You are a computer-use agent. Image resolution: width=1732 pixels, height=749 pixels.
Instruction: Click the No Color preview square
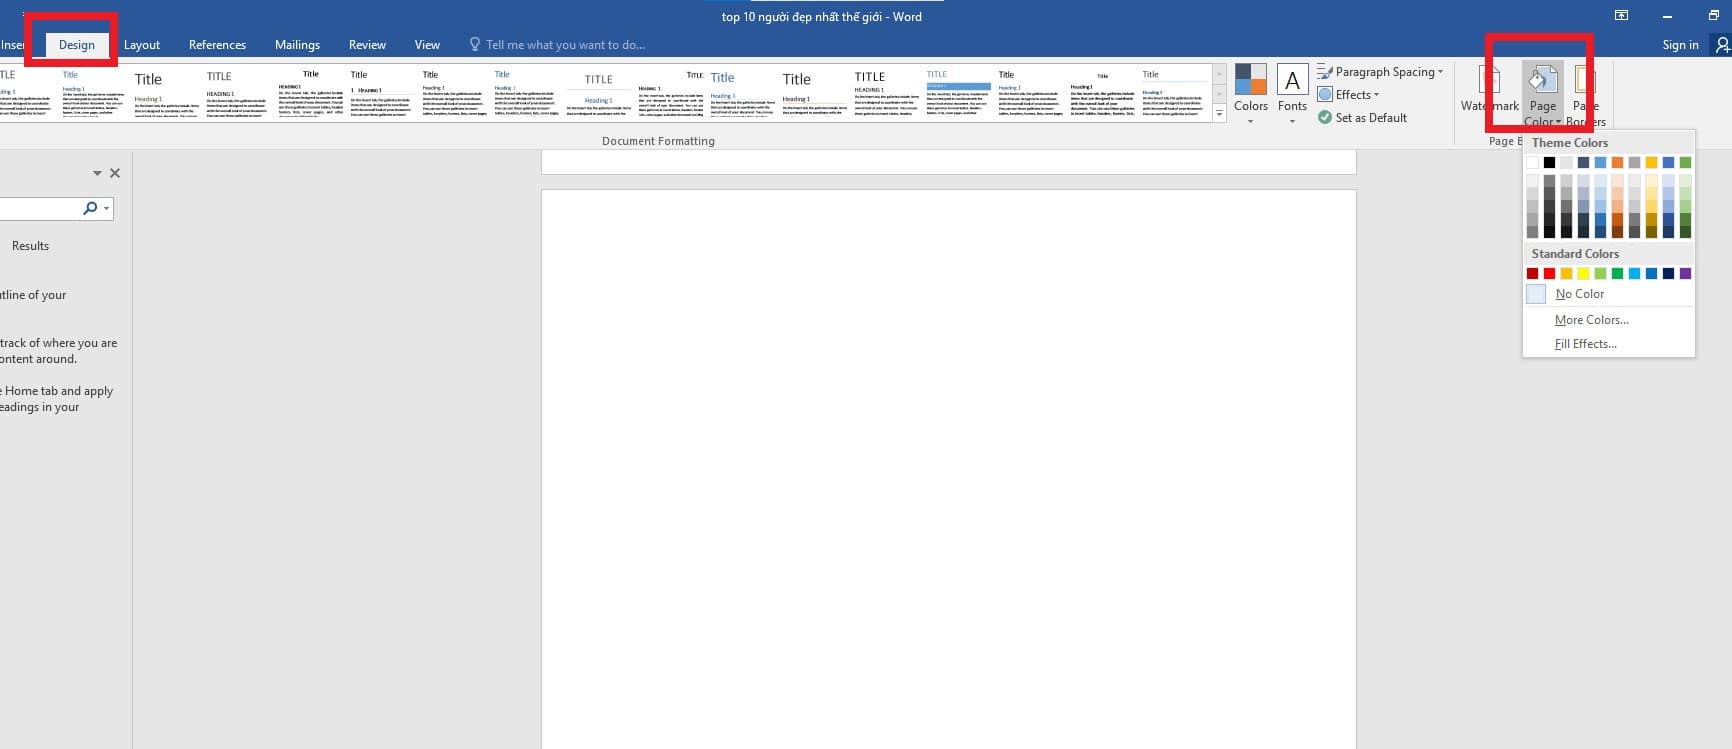[1536, 294]
